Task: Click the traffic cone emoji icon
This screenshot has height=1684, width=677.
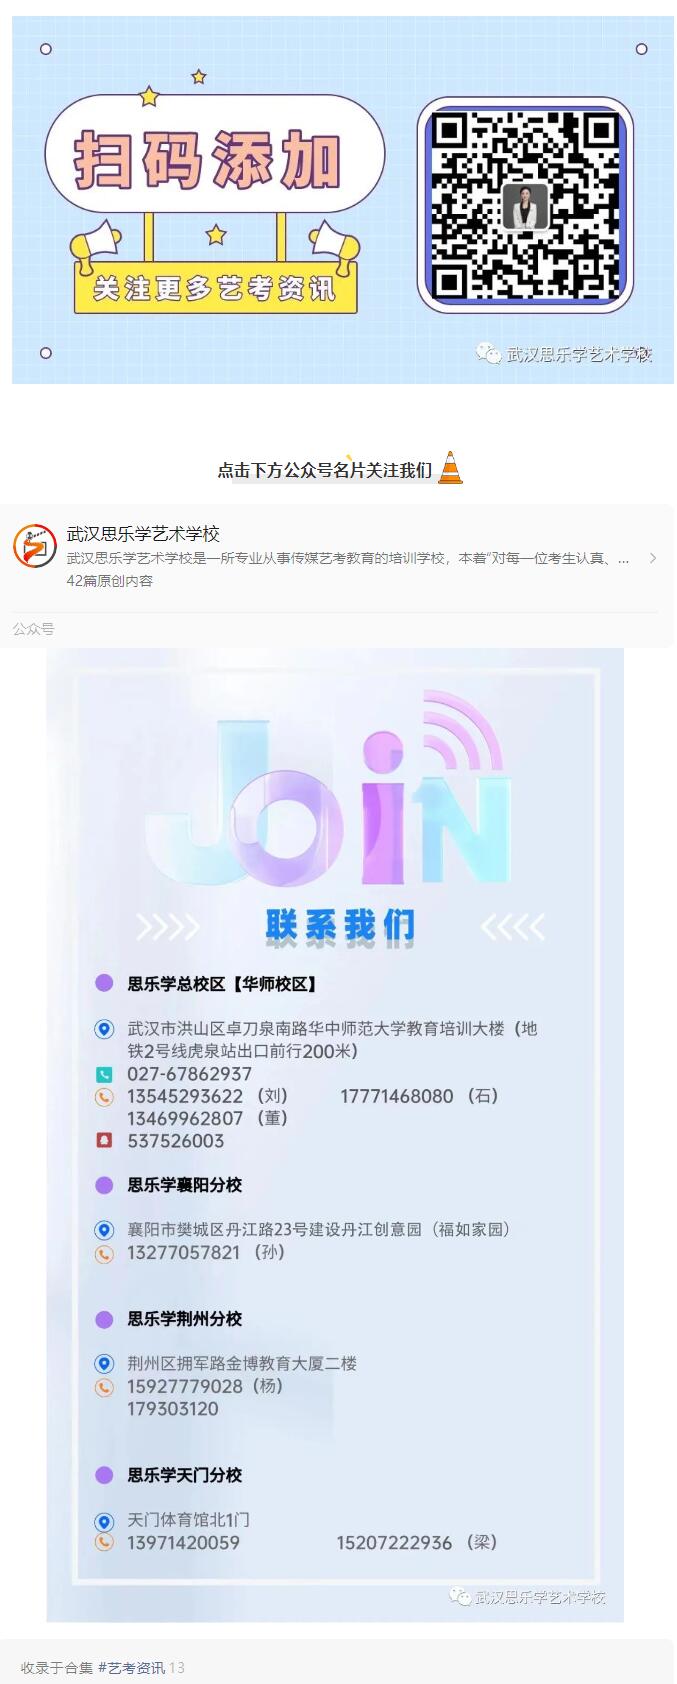Action: (451, 468)
